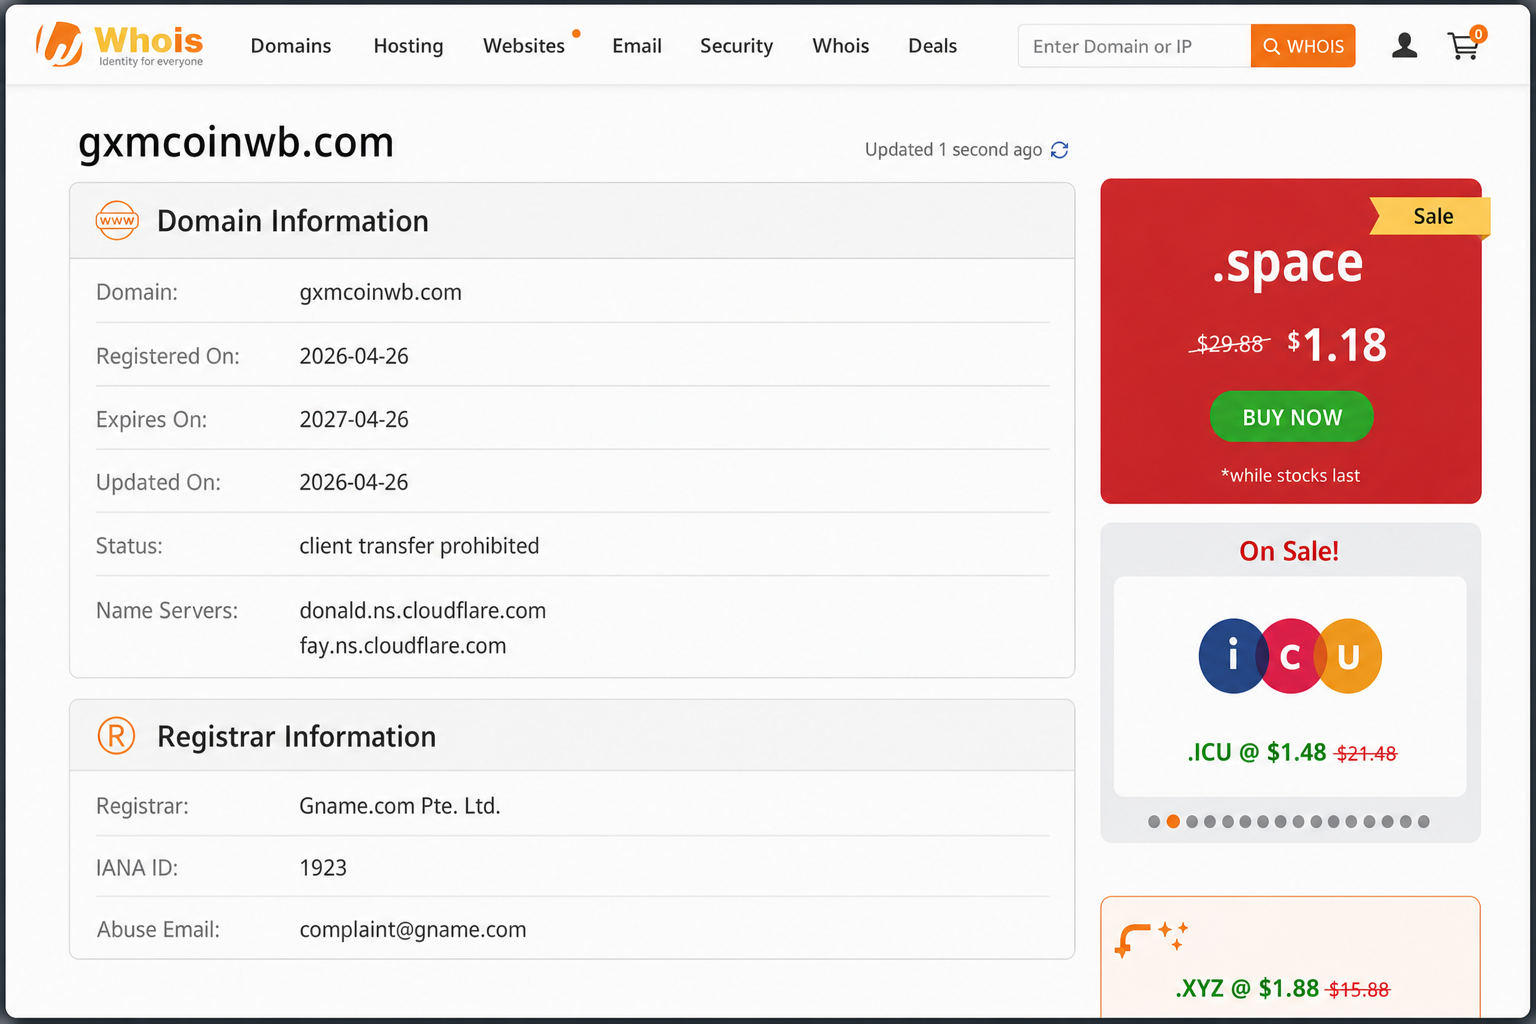Screen dimensions: 1536x1024
Task: Click the Expires On date 2027-04-26
Action: coord(354,420)
